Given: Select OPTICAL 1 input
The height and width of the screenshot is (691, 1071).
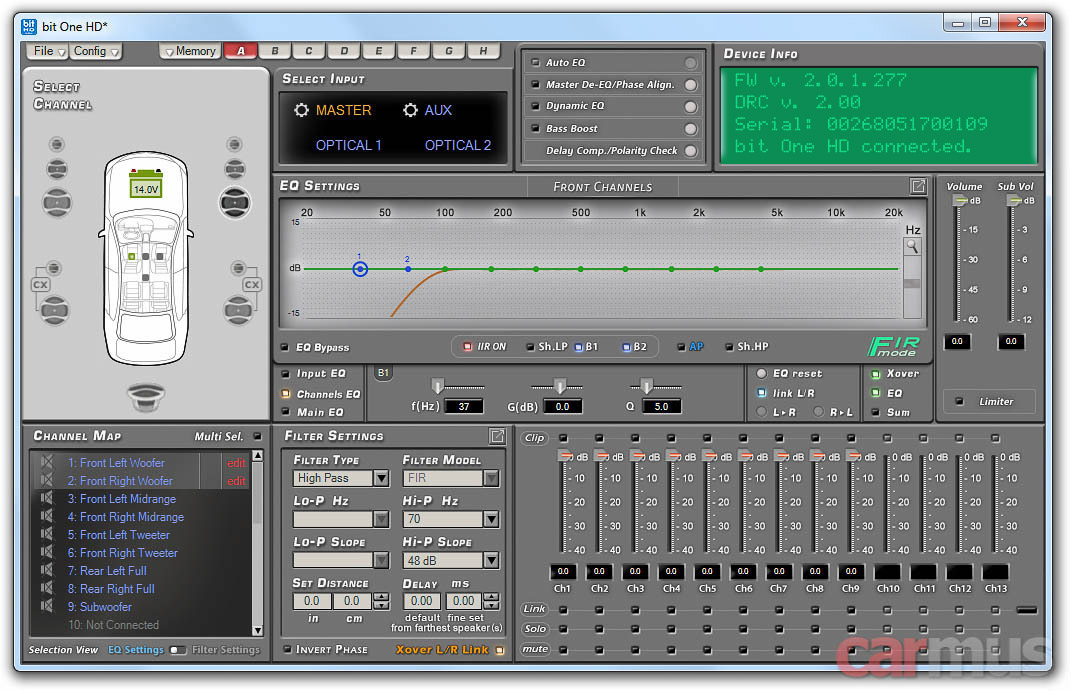Looking at the screenshot, I should pyautogui.click(x=348, y=145).
